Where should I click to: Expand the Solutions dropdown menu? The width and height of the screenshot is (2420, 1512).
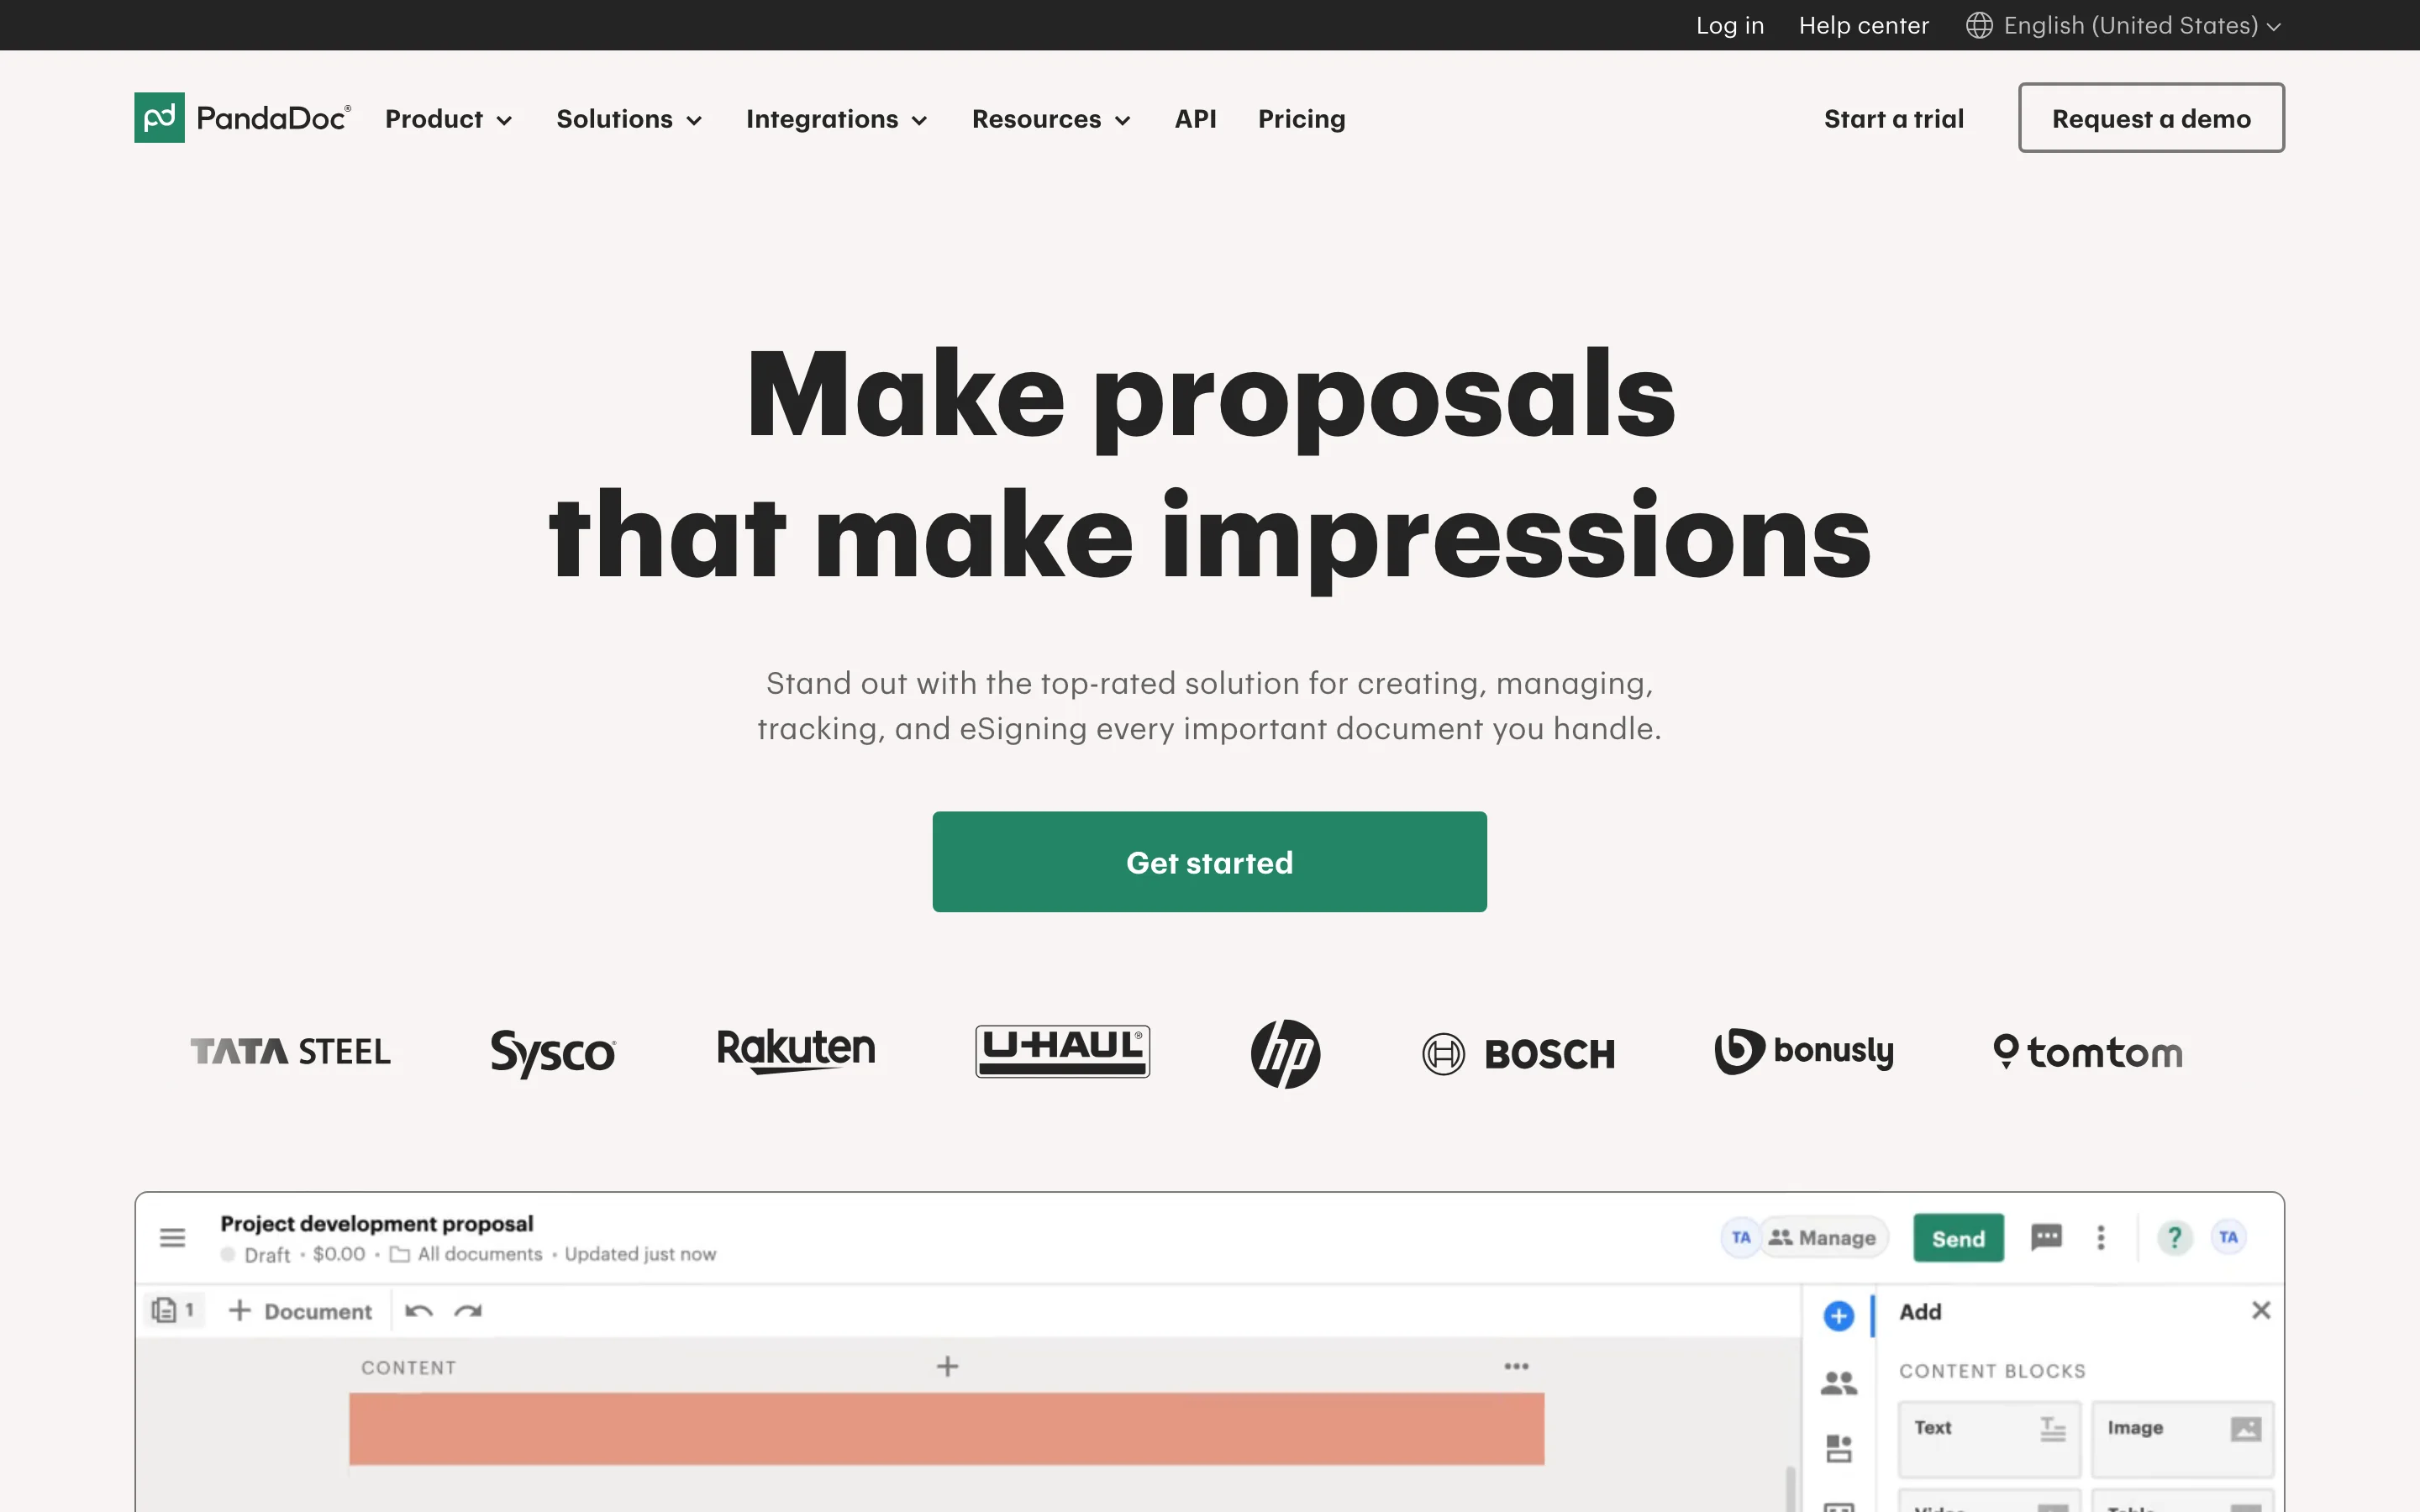coord(629,119)
